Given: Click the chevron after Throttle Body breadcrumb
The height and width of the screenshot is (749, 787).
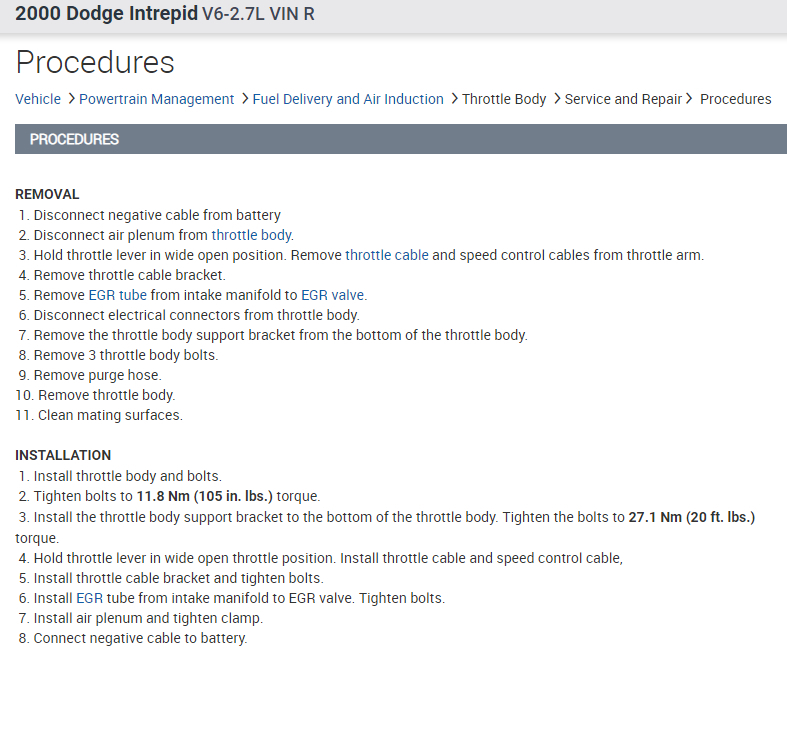Looking at the screenshot, I should click(x=556, y=99).
